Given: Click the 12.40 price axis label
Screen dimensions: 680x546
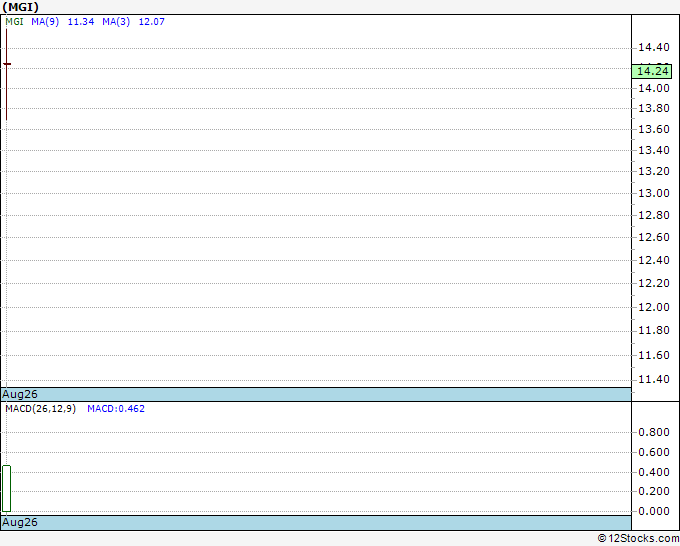Looking at the screenshot, I should (654, 260).
